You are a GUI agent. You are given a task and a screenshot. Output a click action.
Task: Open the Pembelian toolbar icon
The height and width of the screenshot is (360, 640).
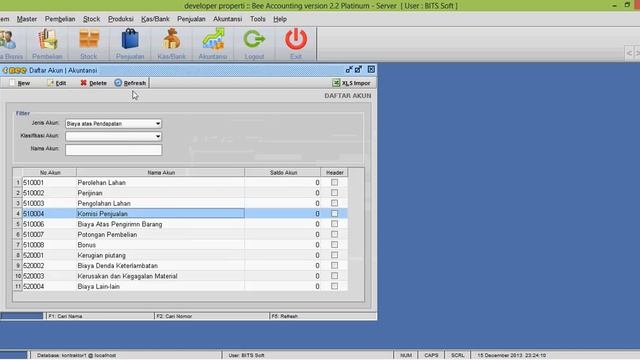(x=47, y=44)
